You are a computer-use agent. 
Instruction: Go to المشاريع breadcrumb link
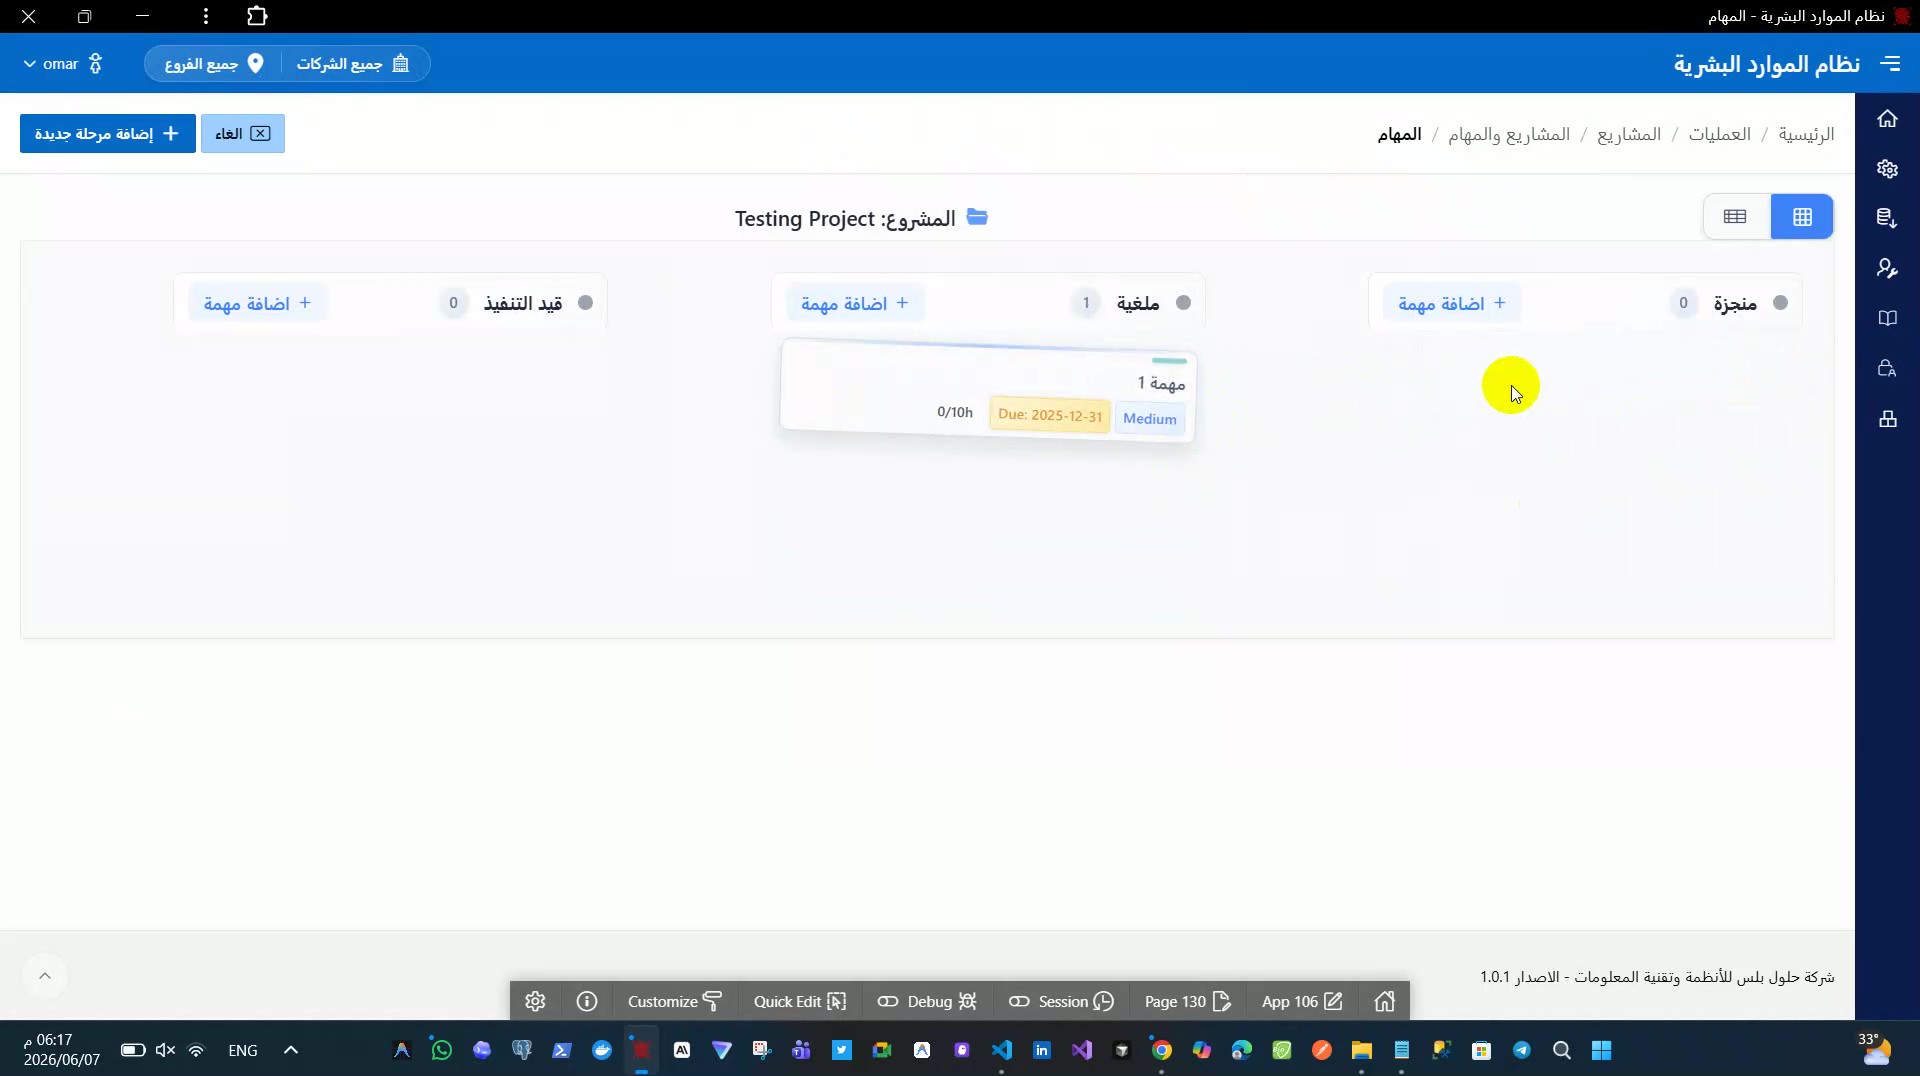(x=1629, y=134)
